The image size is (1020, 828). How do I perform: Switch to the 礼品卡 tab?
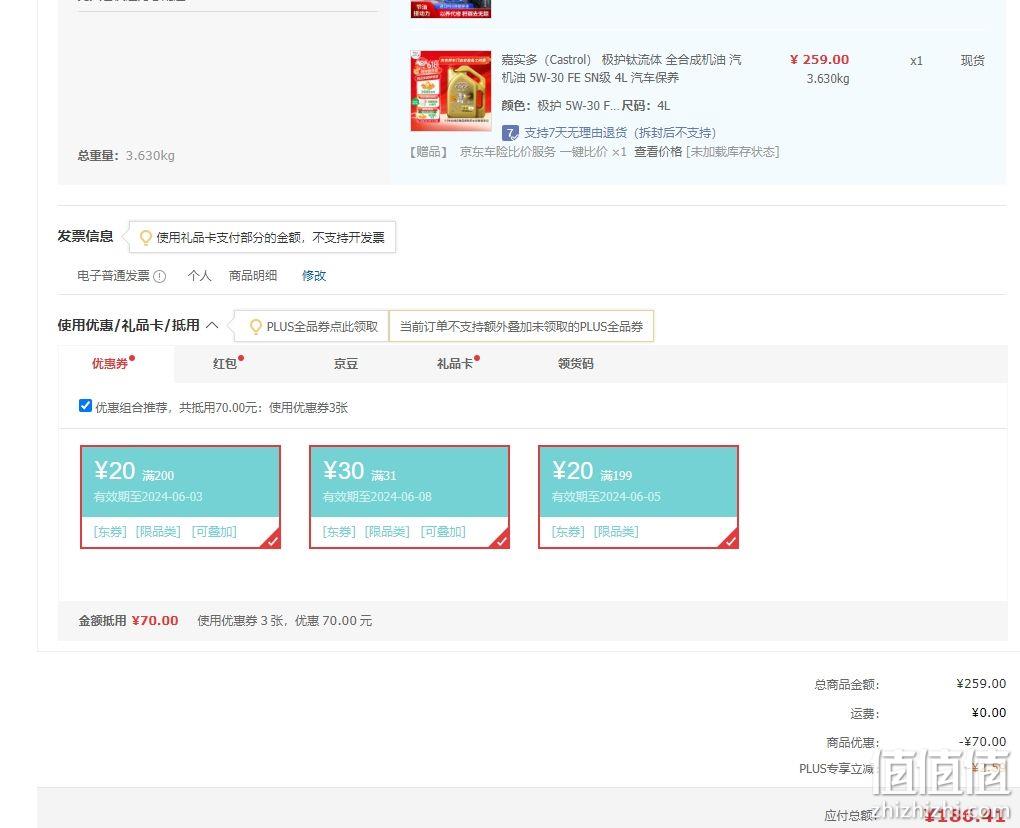(x=455, y=364)
